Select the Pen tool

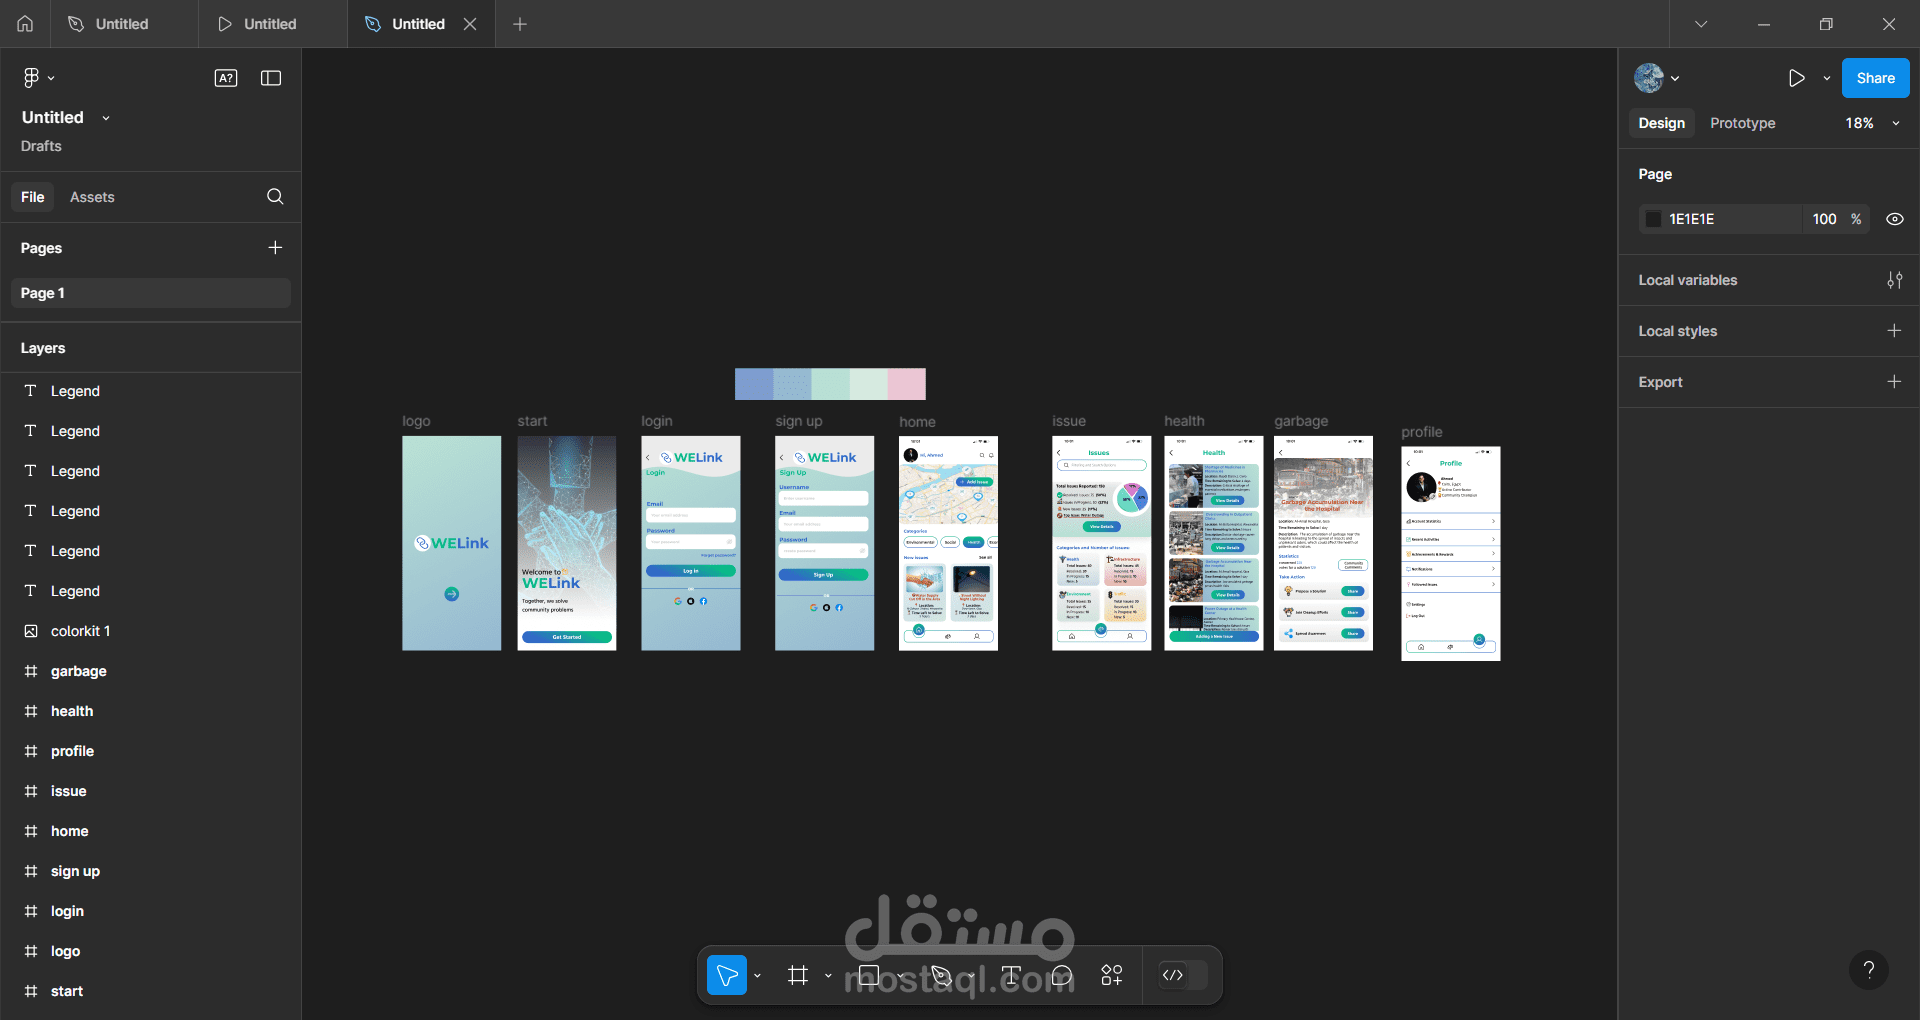940,975
